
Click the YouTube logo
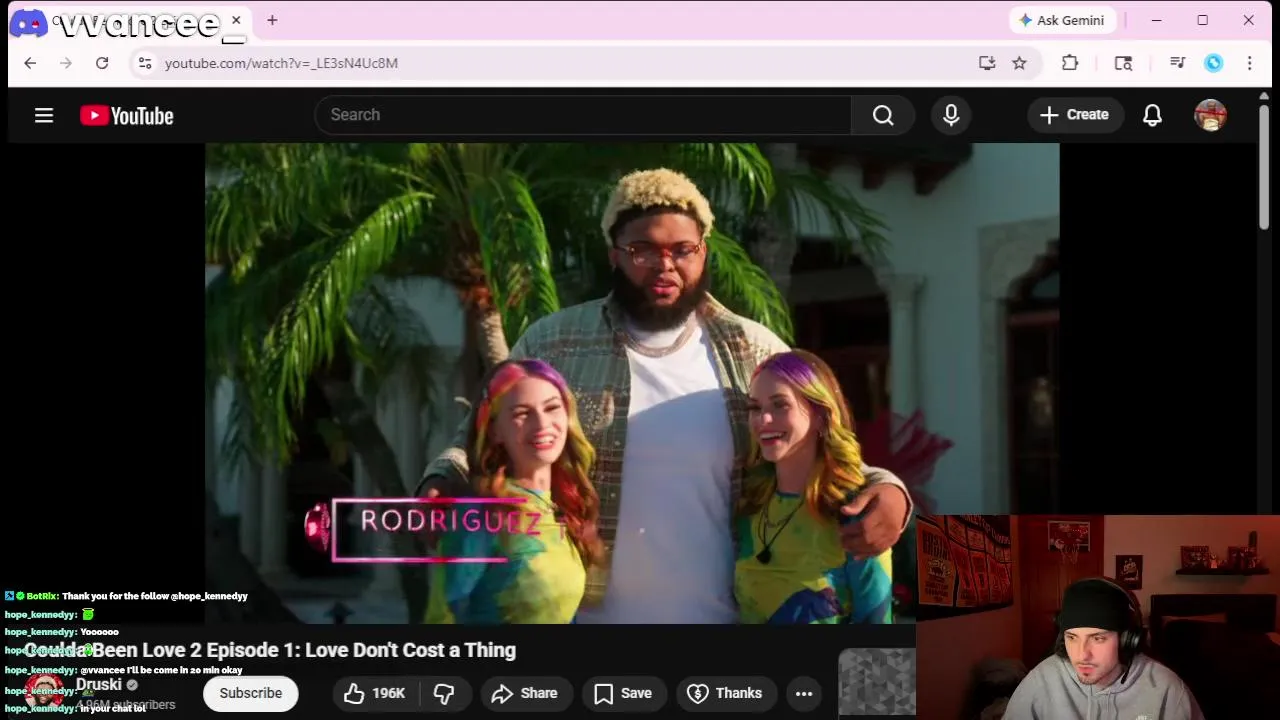tap(127, 116)
